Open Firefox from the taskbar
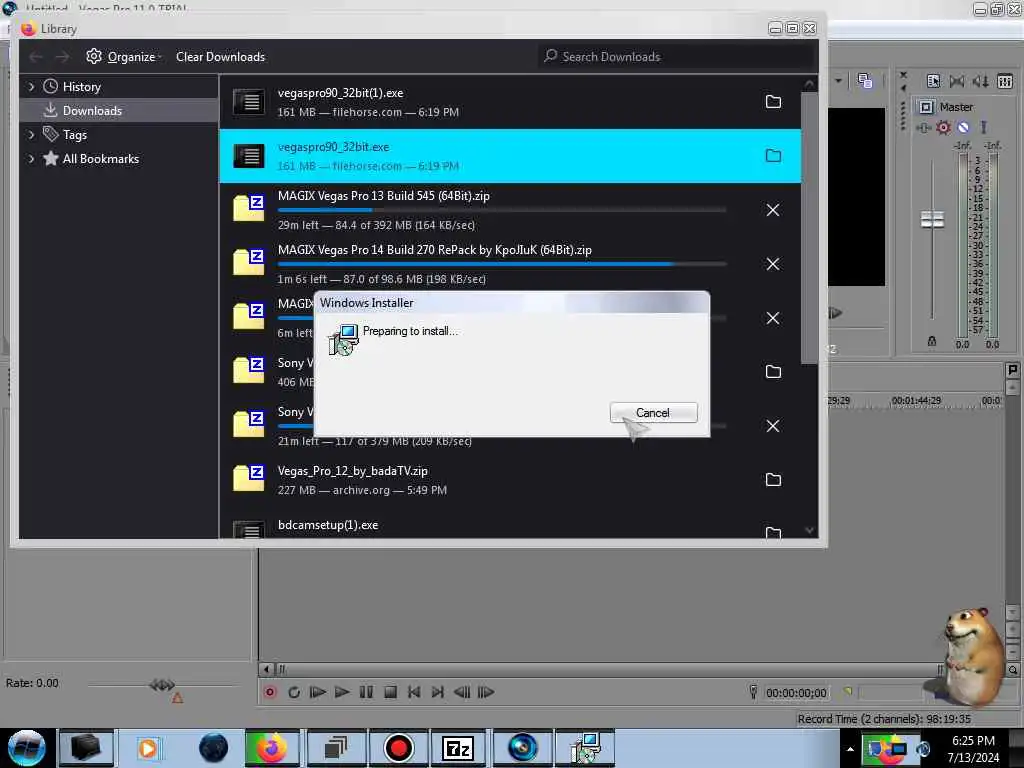The height and width of the screenshot is (768, 1024). pyautogui.click(x=272, y=748)
